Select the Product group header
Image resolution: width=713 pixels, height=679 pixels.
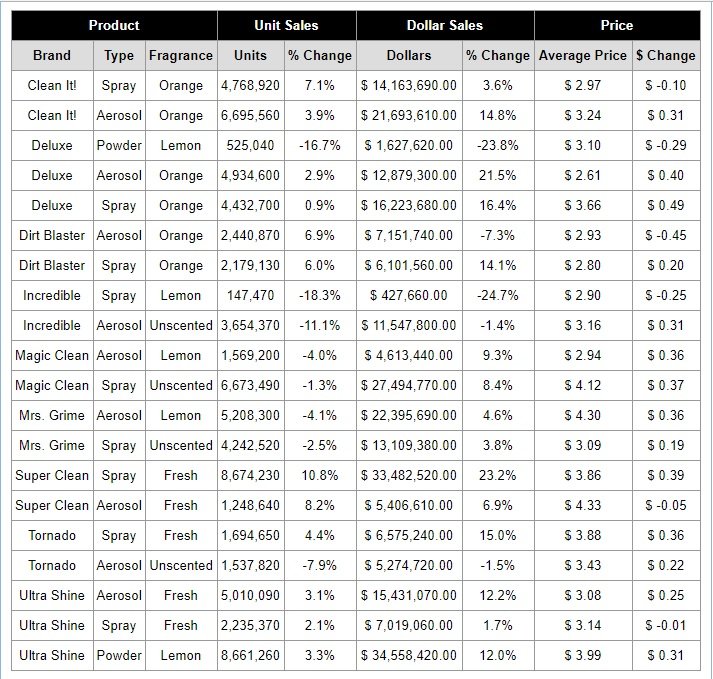[x=114, y=25]
